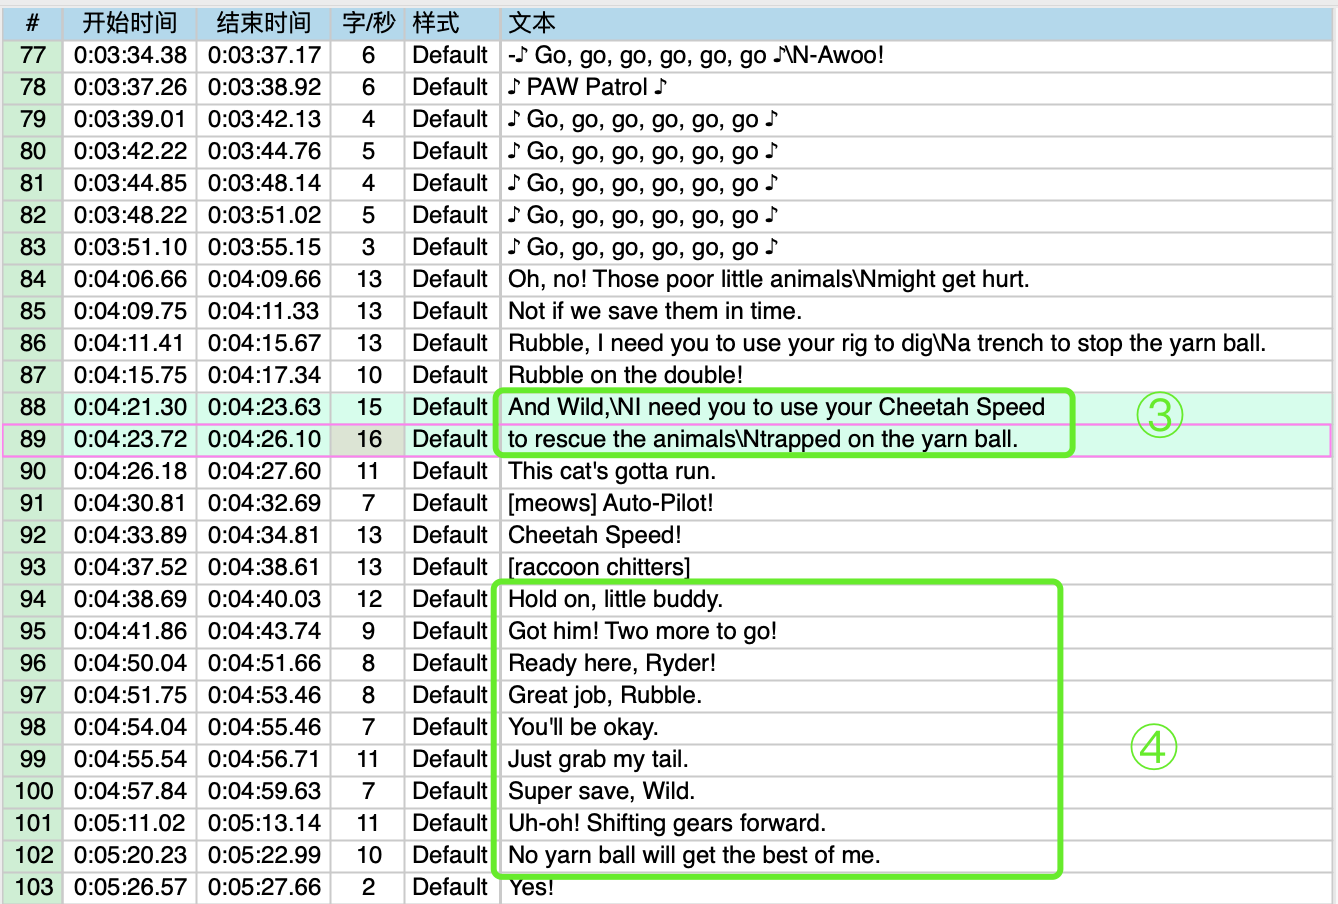
Task: Select line '[meows] Auto-Pilot!'
Action: (611, 503)
